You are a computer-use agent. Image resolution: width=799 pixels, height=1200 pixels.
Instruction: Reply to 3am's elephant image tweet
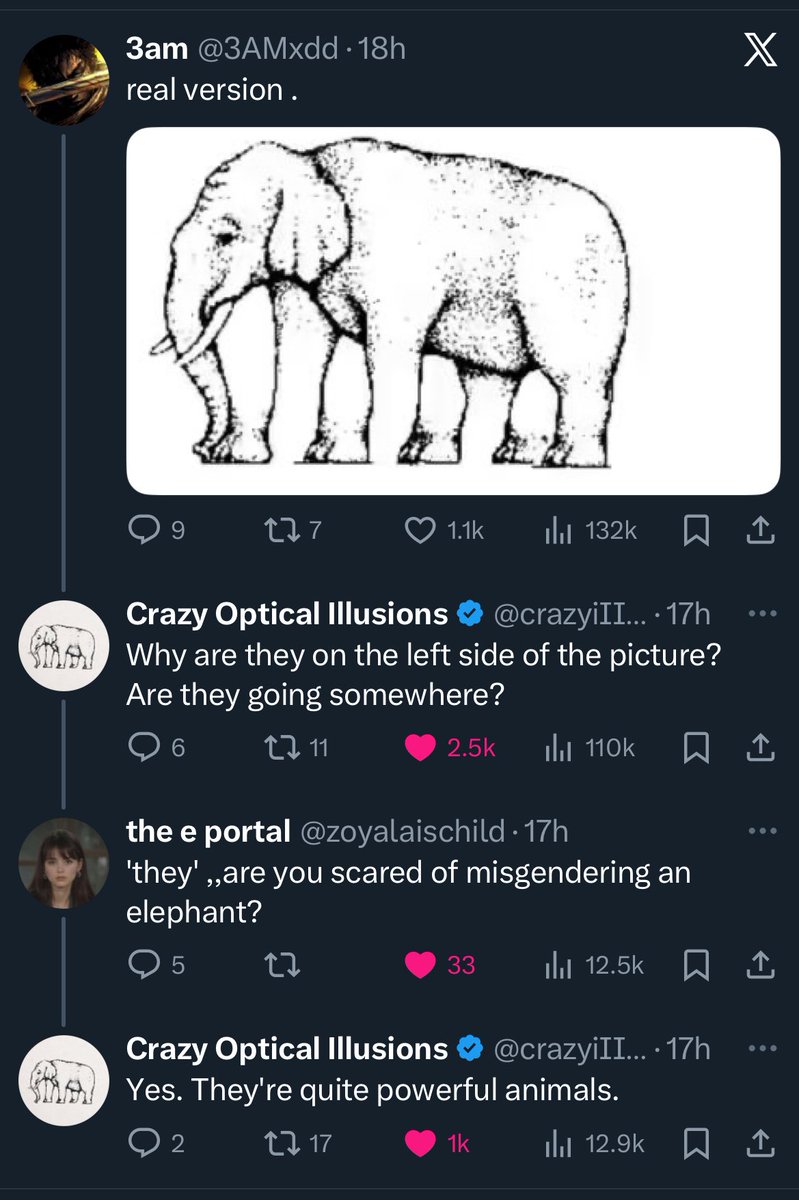[x=145, y=531]
